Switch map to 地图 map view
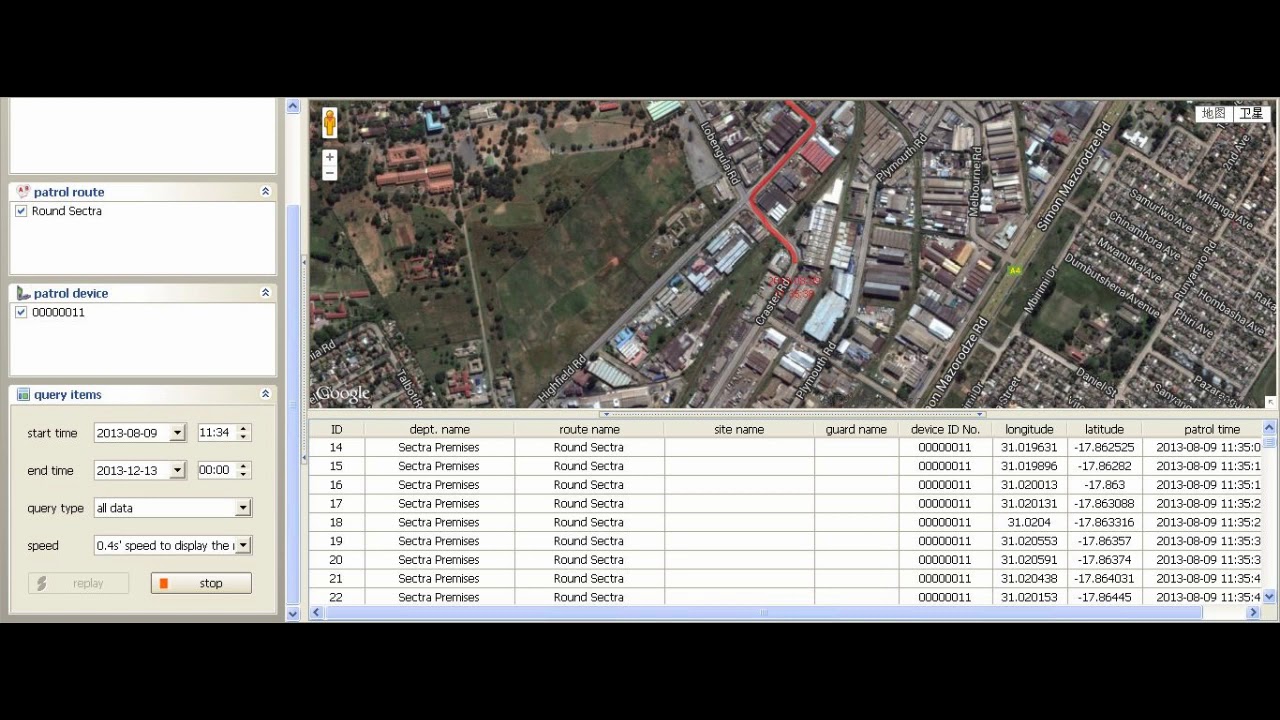Viewport: 1280px width, 720px height. [1213, 113]
